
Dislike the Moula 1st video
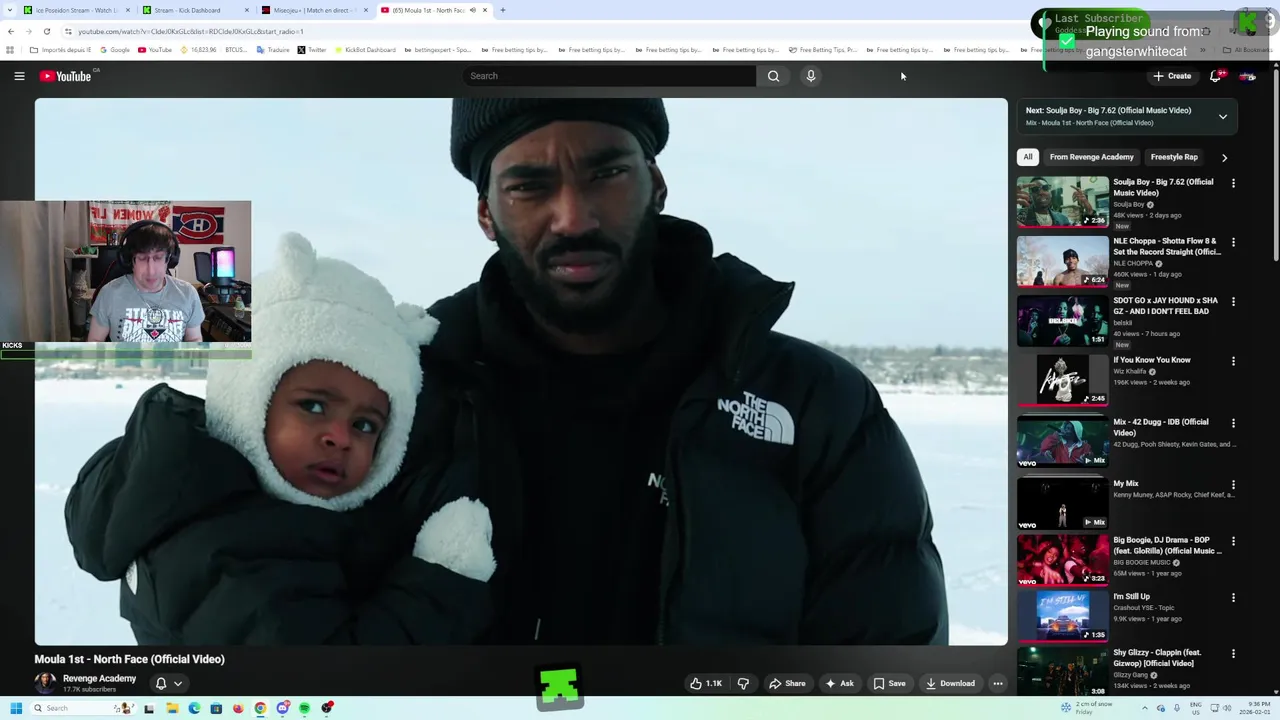click(743, 684)
